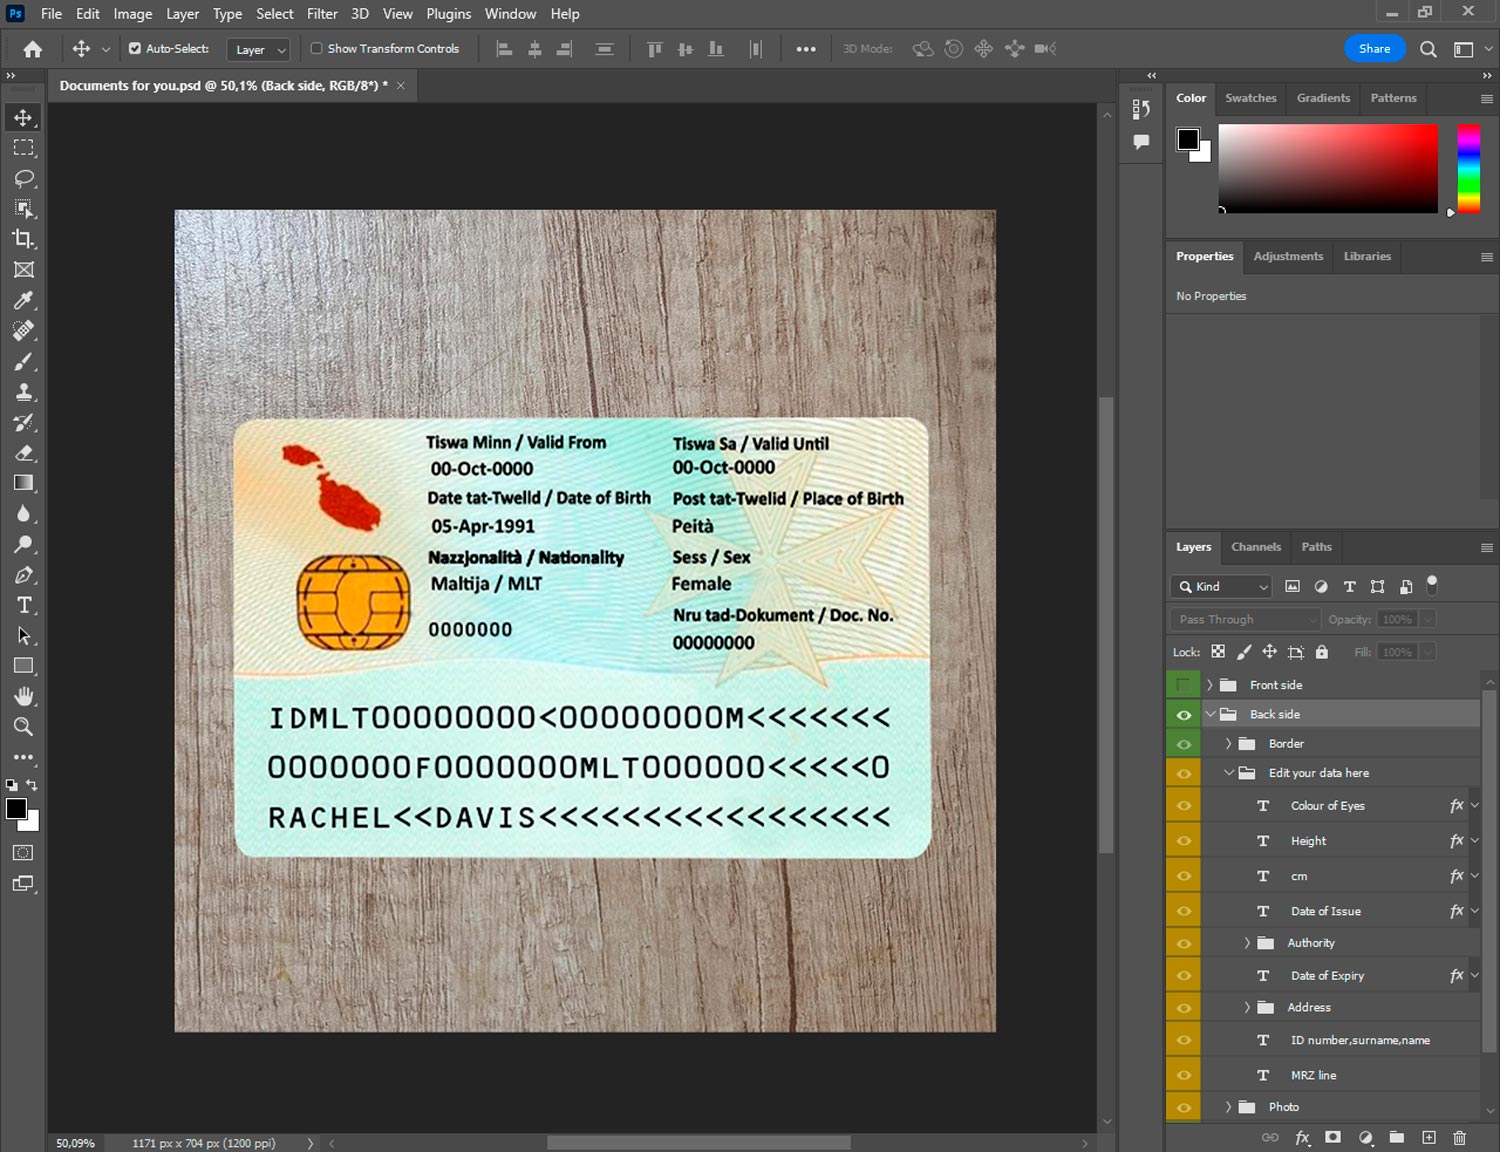1500x1152 pixels.
Task: Click the delete layer trash icon
Action: [x=1459, y=1137]
